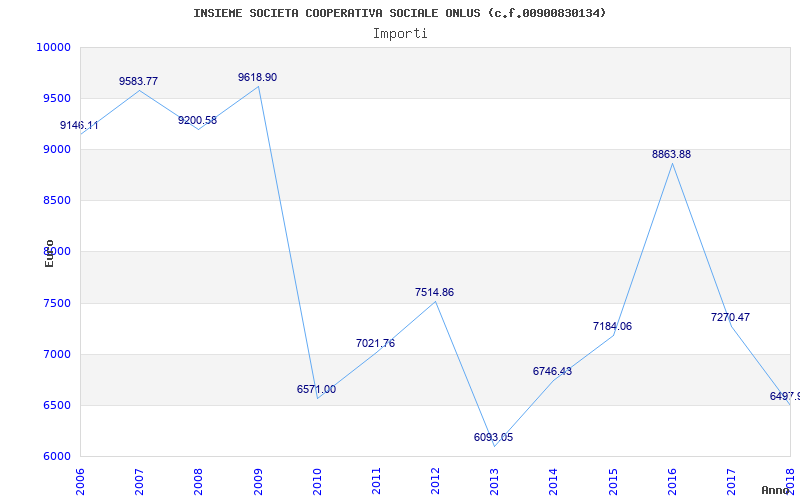Screen dimensions: 800x500
Task: Click the 6500 y-axis tick label
Action: pos(56,406)
